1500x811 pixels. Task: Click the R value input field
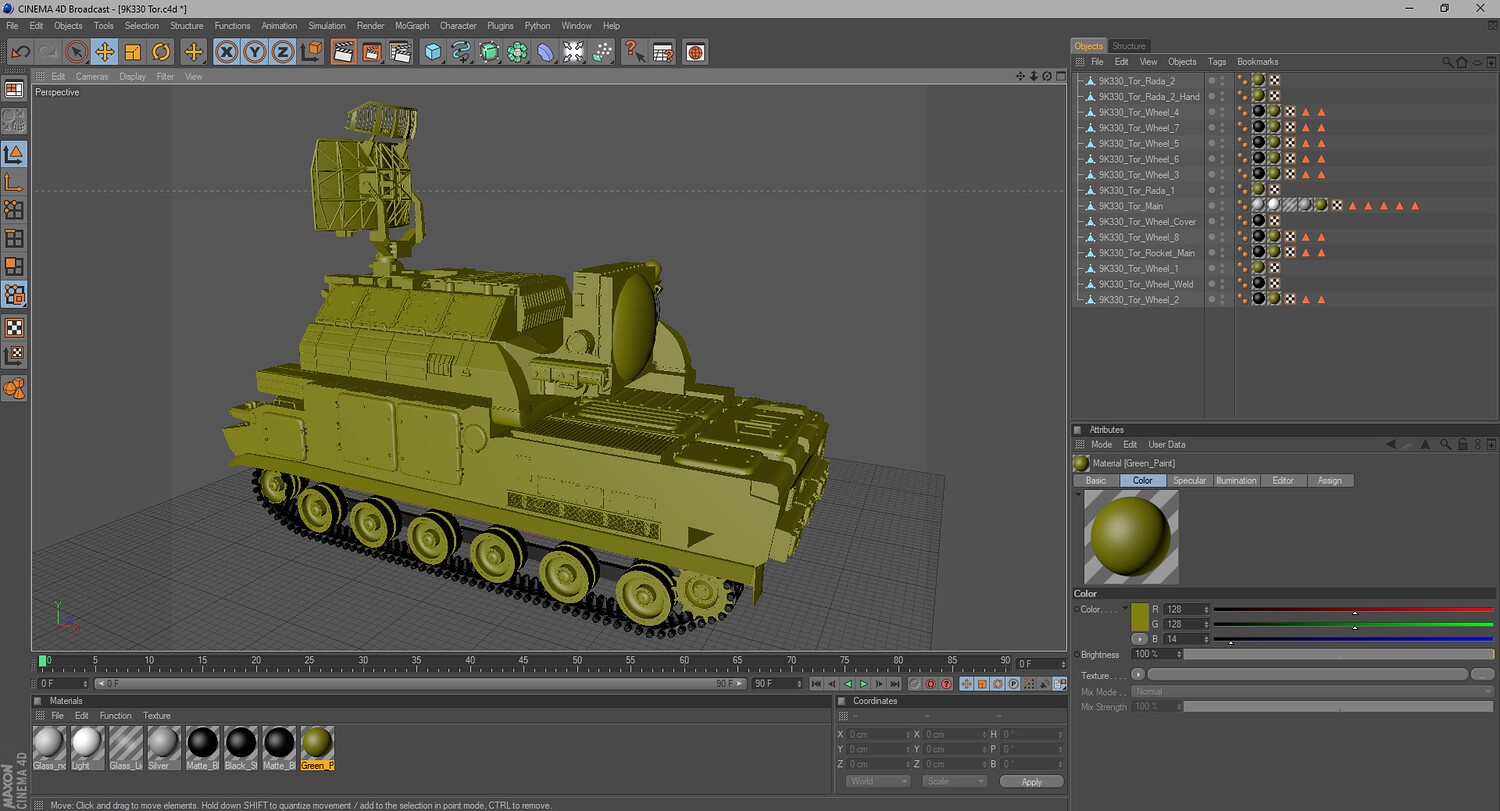[1187, 609]
